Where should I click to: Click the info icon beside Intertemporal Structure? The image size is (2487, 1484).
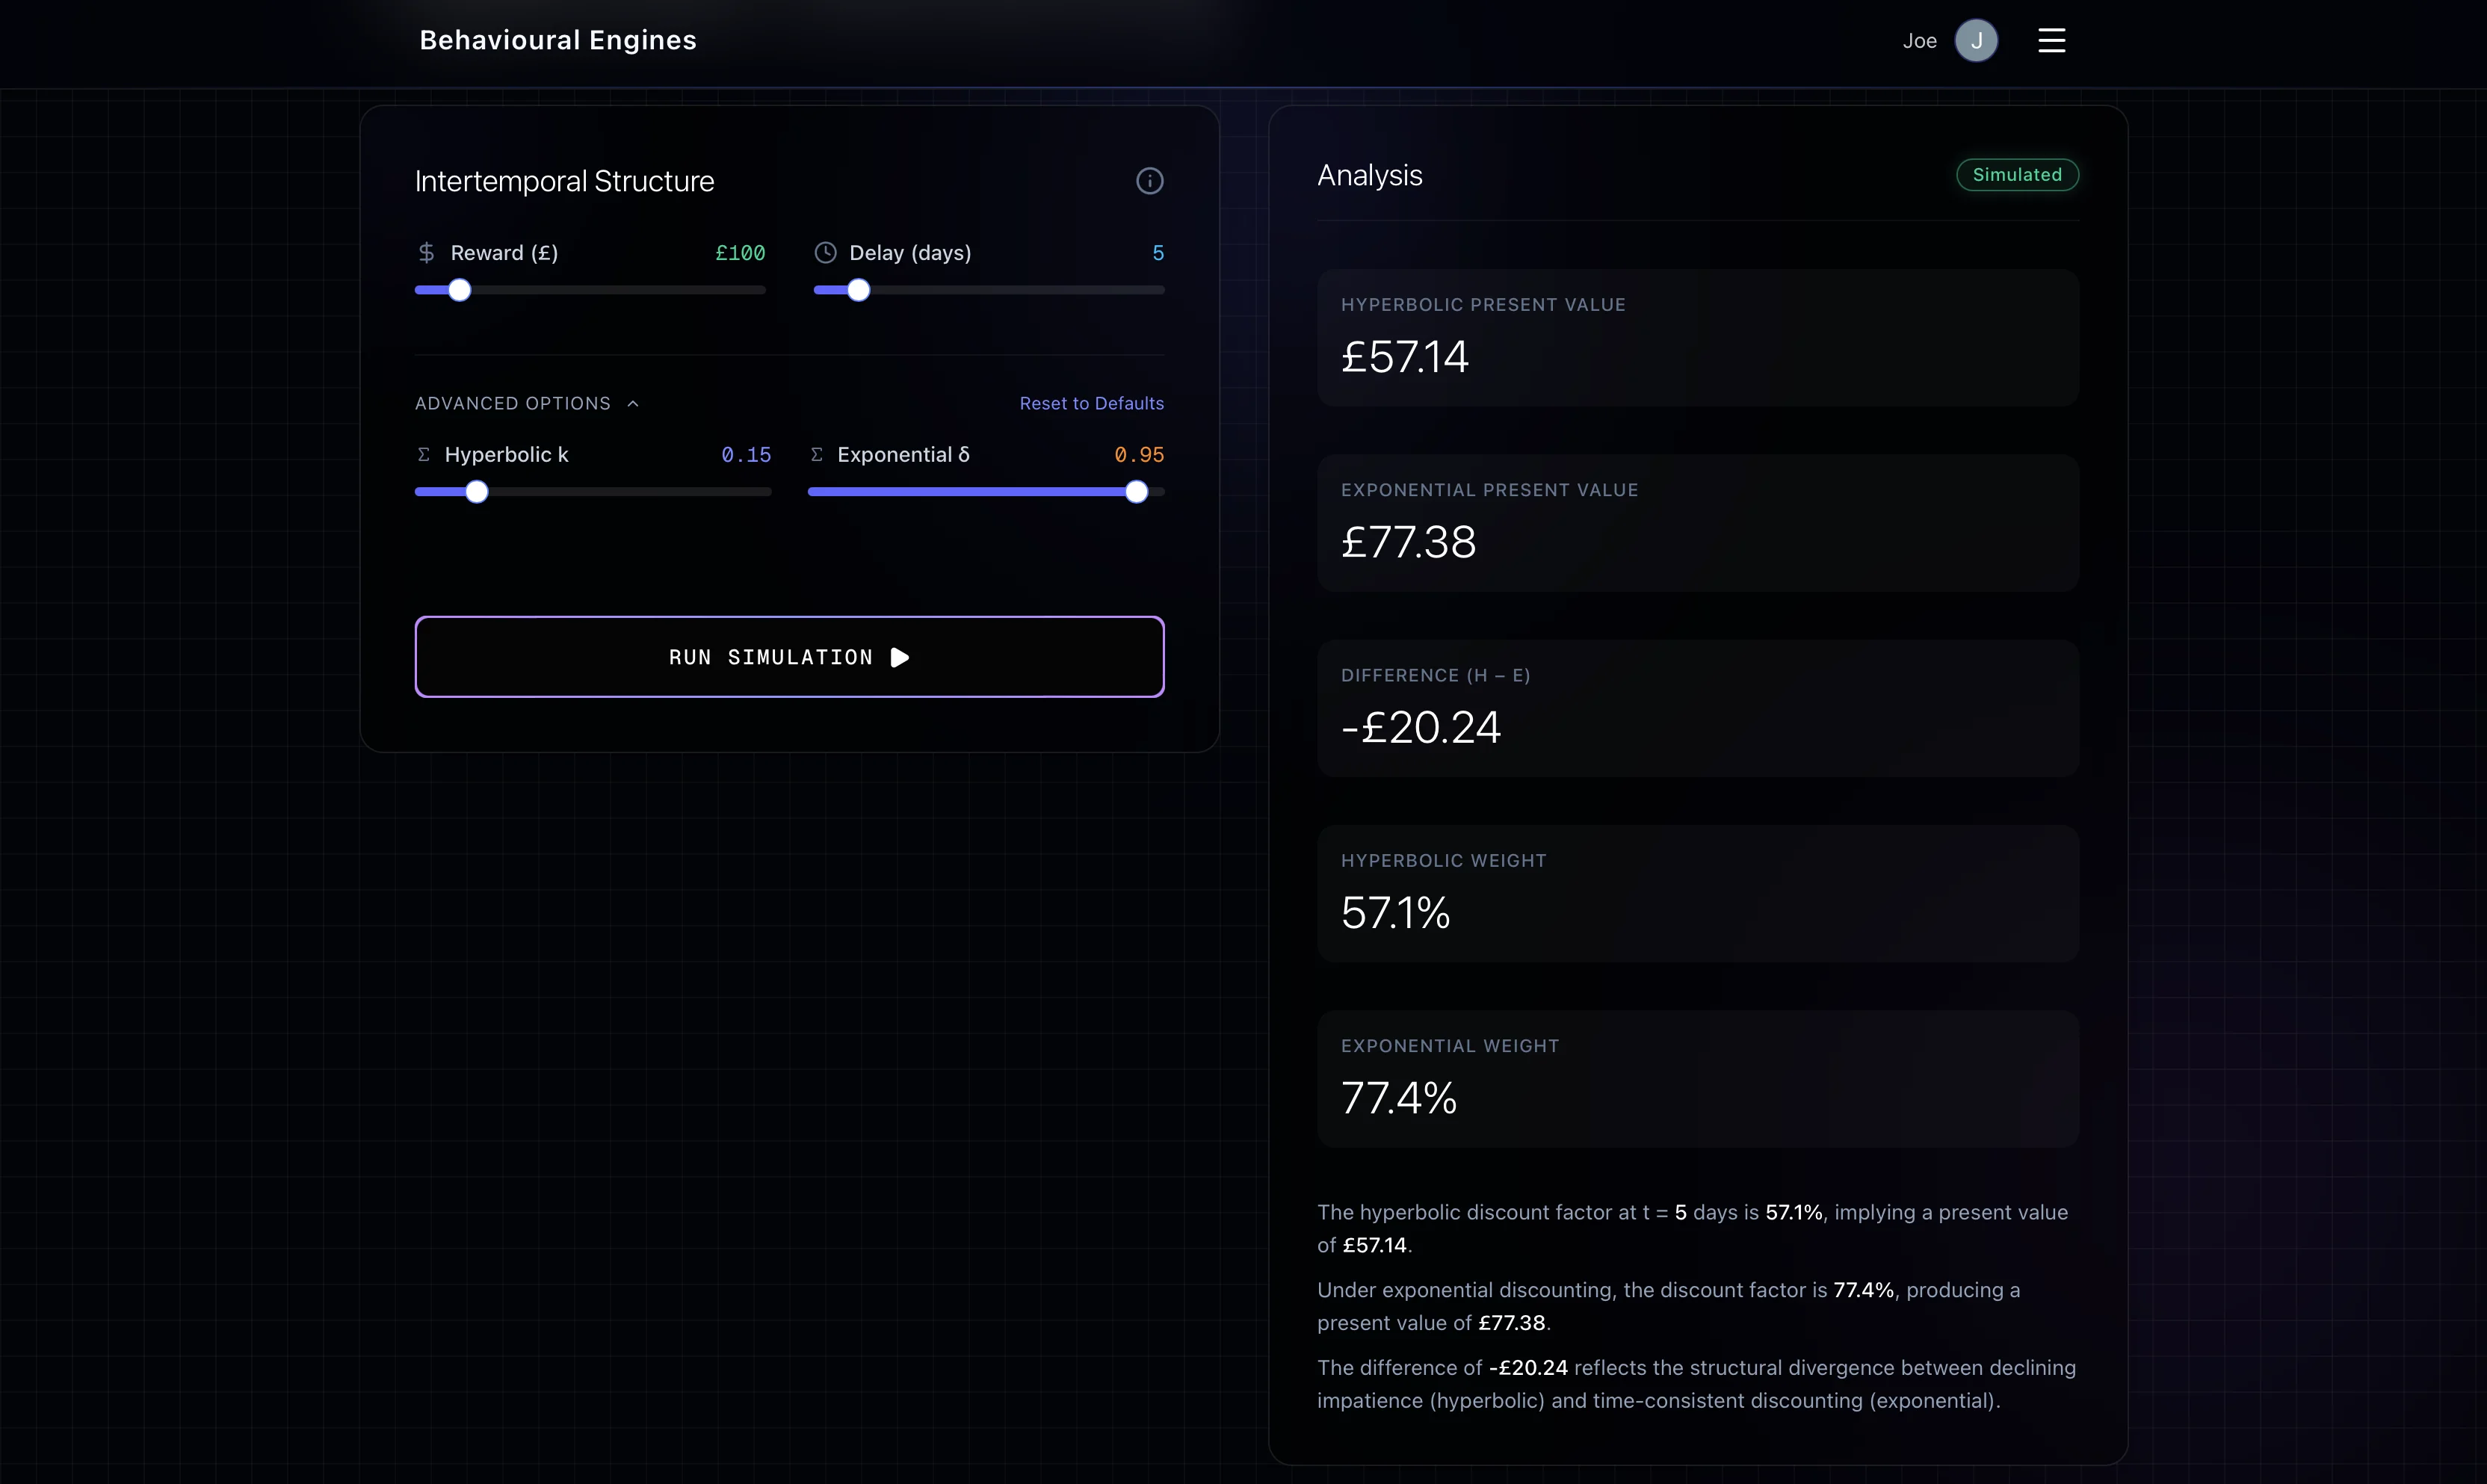[1149, 181]
